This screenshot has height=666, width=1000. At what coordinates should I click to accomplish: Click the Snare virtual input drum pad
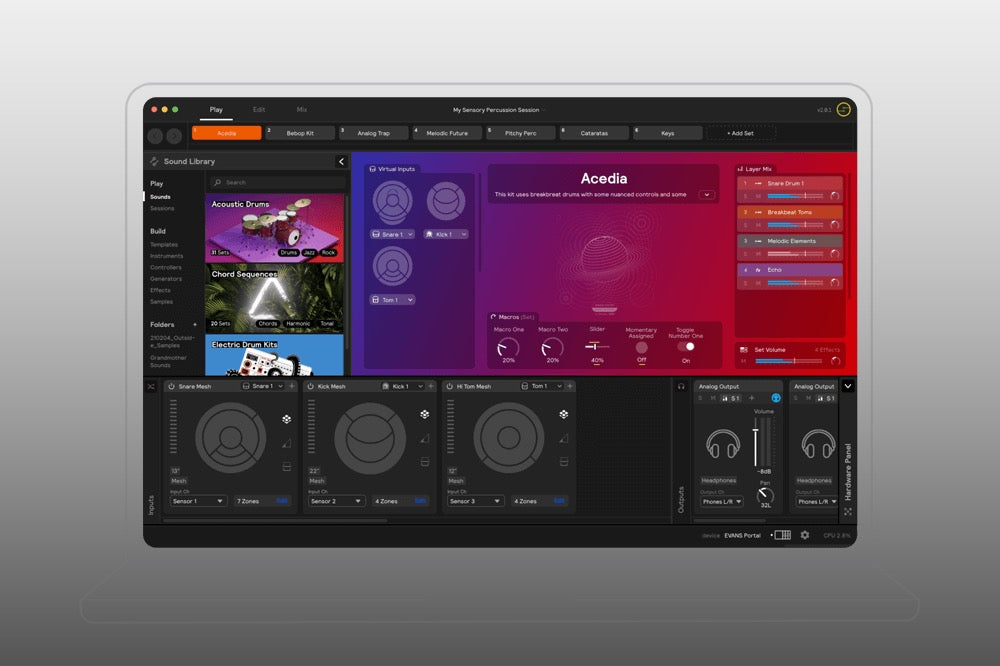[x=392, y=203]
